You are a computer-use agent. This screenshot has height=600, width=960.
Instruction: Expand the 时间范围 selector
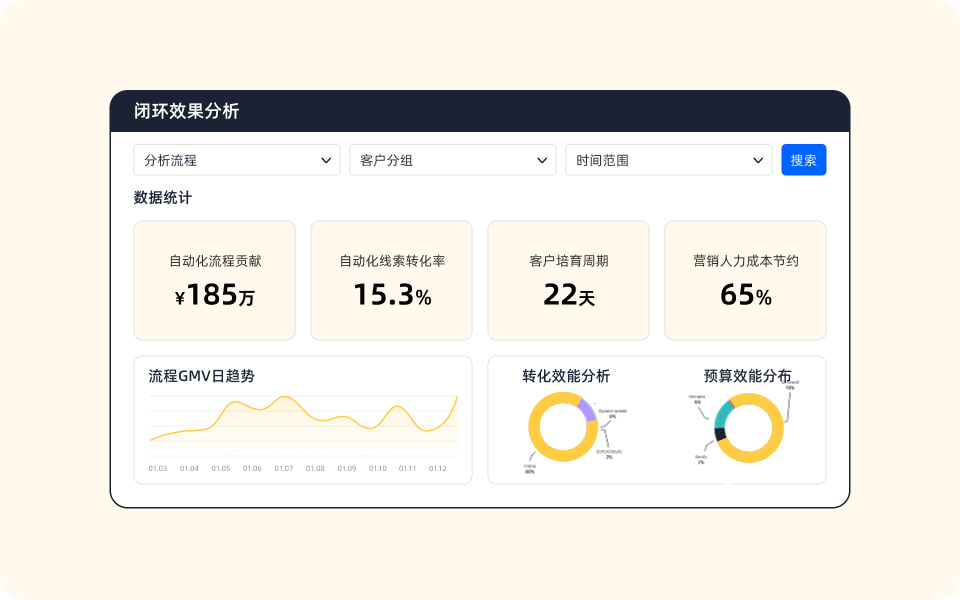point(668,159)
